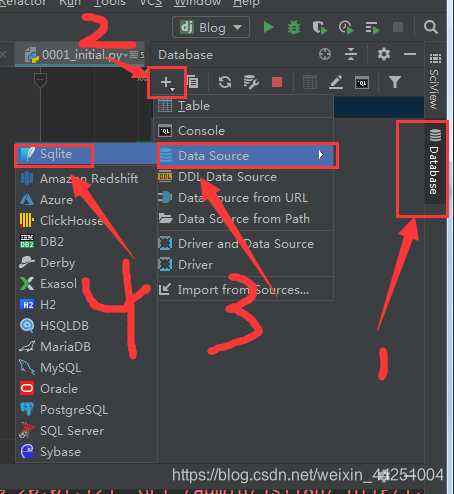This screenshot has width=454, height=494.
Task: Click the Profile run icon
Action: click(x=346, y=28)
